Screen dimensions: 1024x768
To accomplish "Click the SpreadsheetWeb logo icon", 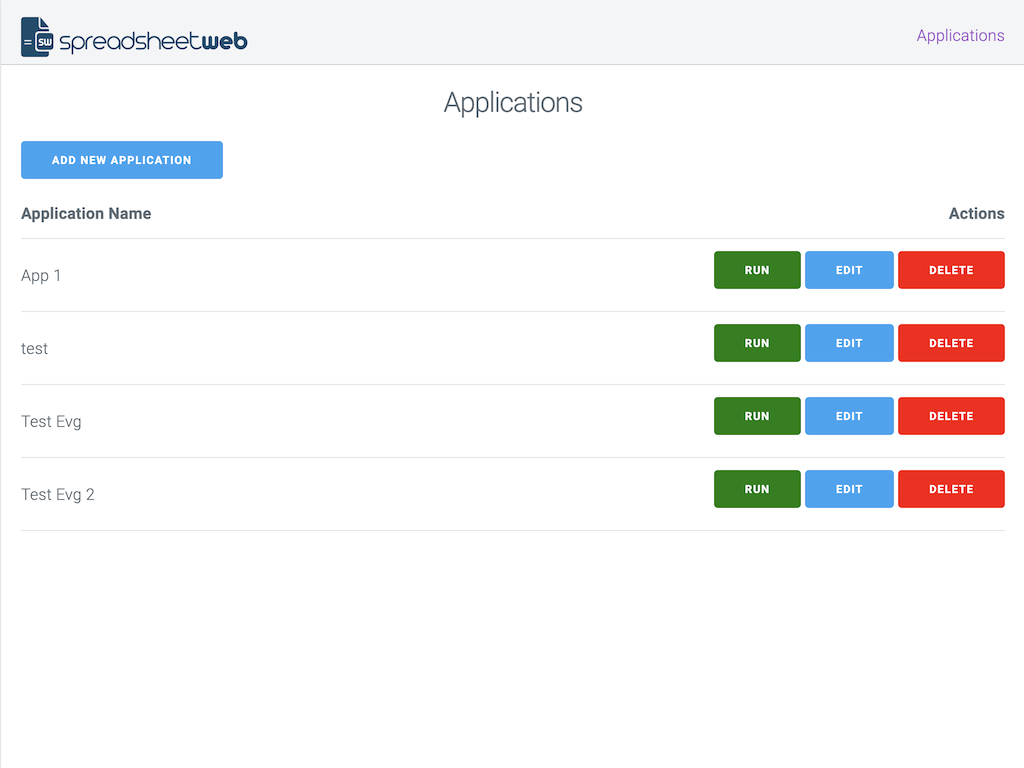I will 37,37.
